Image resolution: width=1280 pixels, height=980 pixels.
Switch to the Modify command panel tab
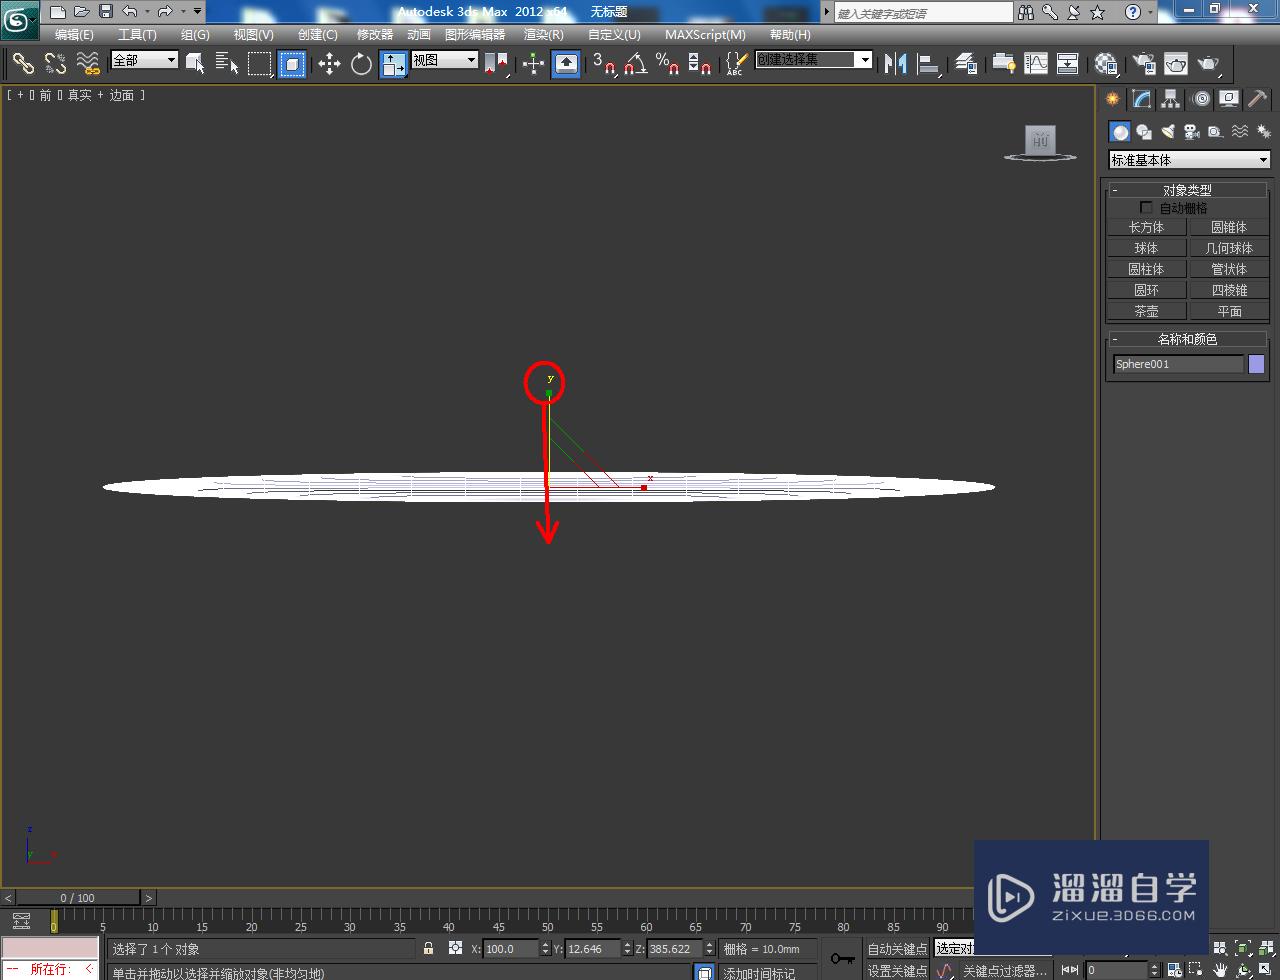point(1141,99)
